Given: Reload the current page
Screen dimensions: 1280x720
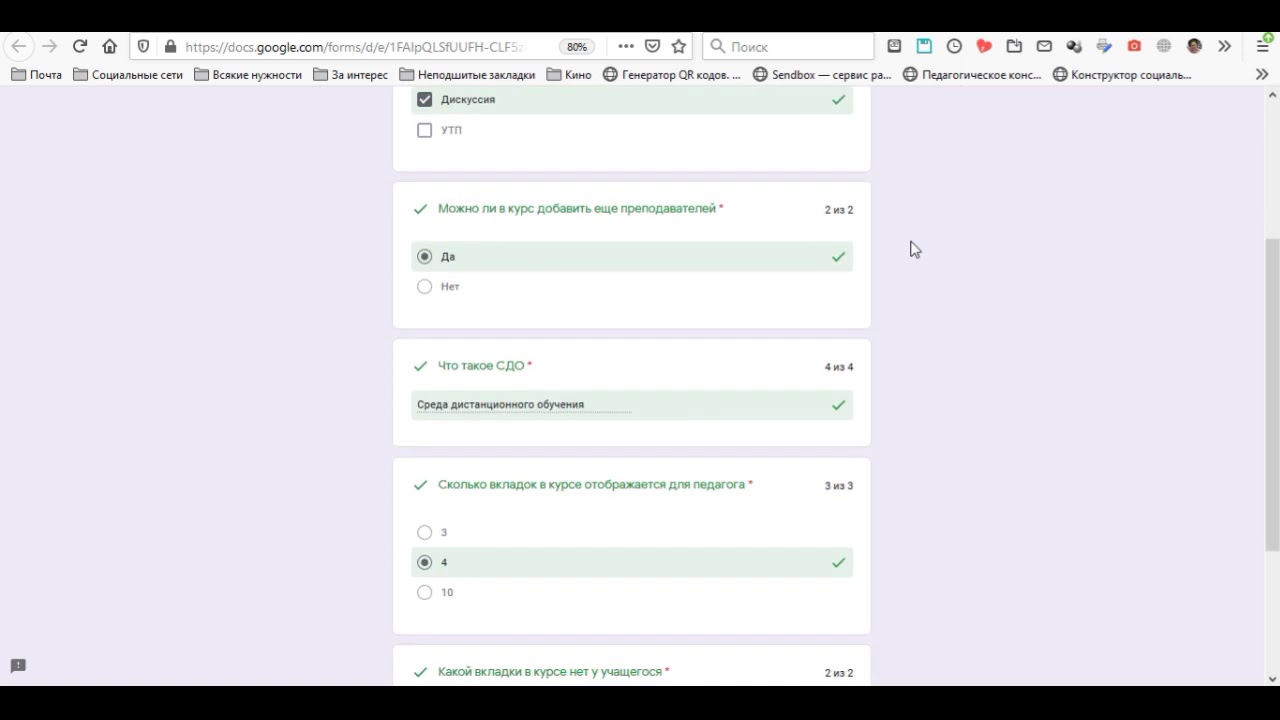Looking at the screenshot, I should [x=80, y=46].
